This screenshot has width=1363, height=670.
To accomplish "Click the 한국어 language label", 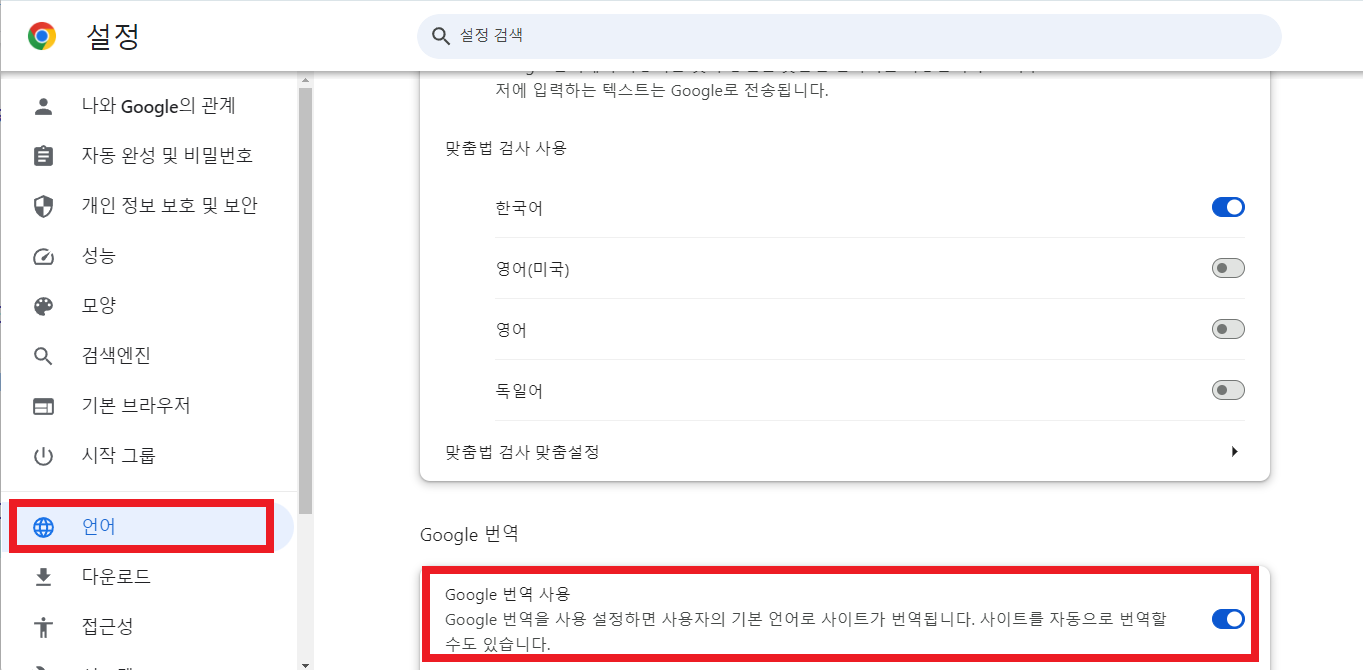I will [519, 208].
